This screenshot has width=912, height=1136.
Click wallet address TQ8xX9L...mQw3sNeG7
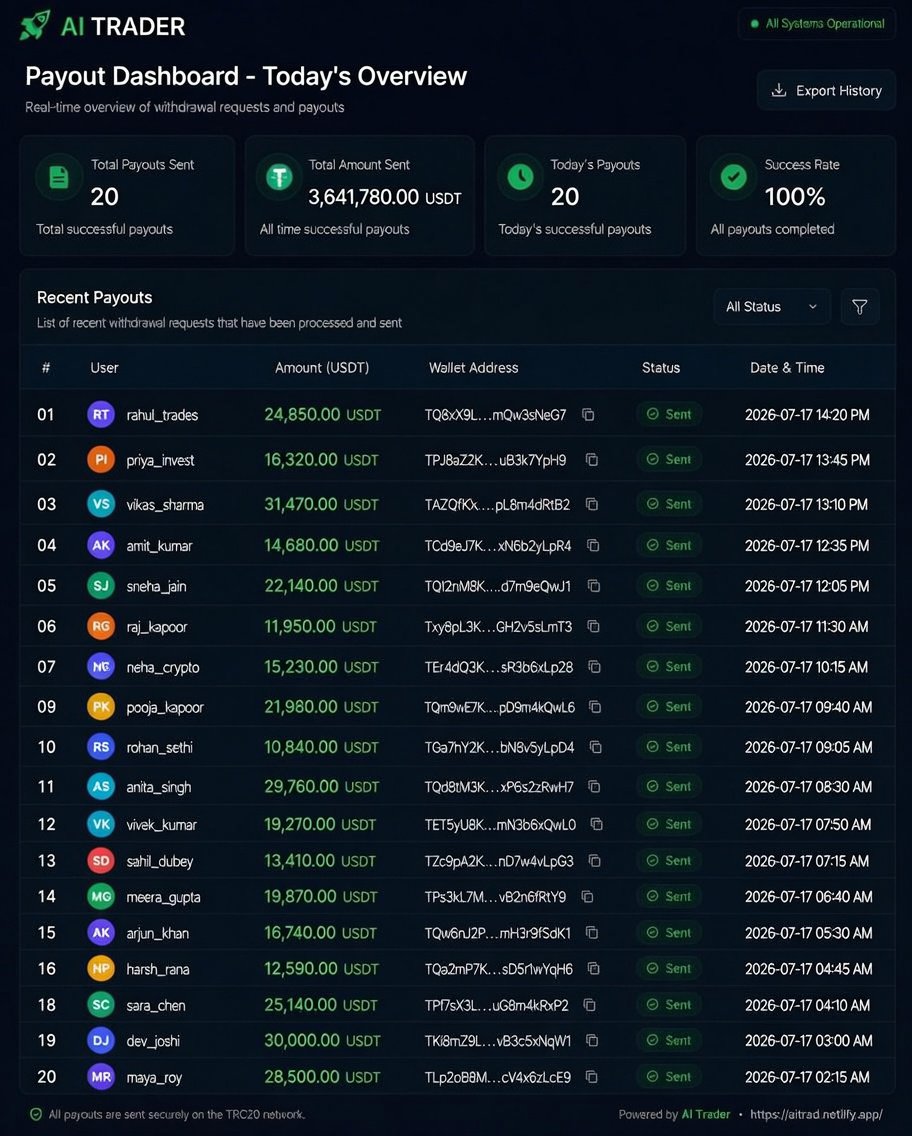point(495,415)
